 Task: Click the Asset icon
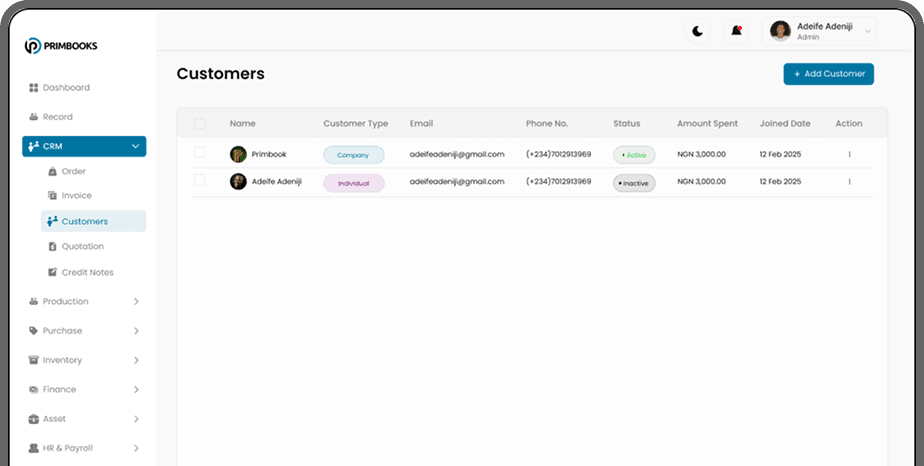[34, 419]
